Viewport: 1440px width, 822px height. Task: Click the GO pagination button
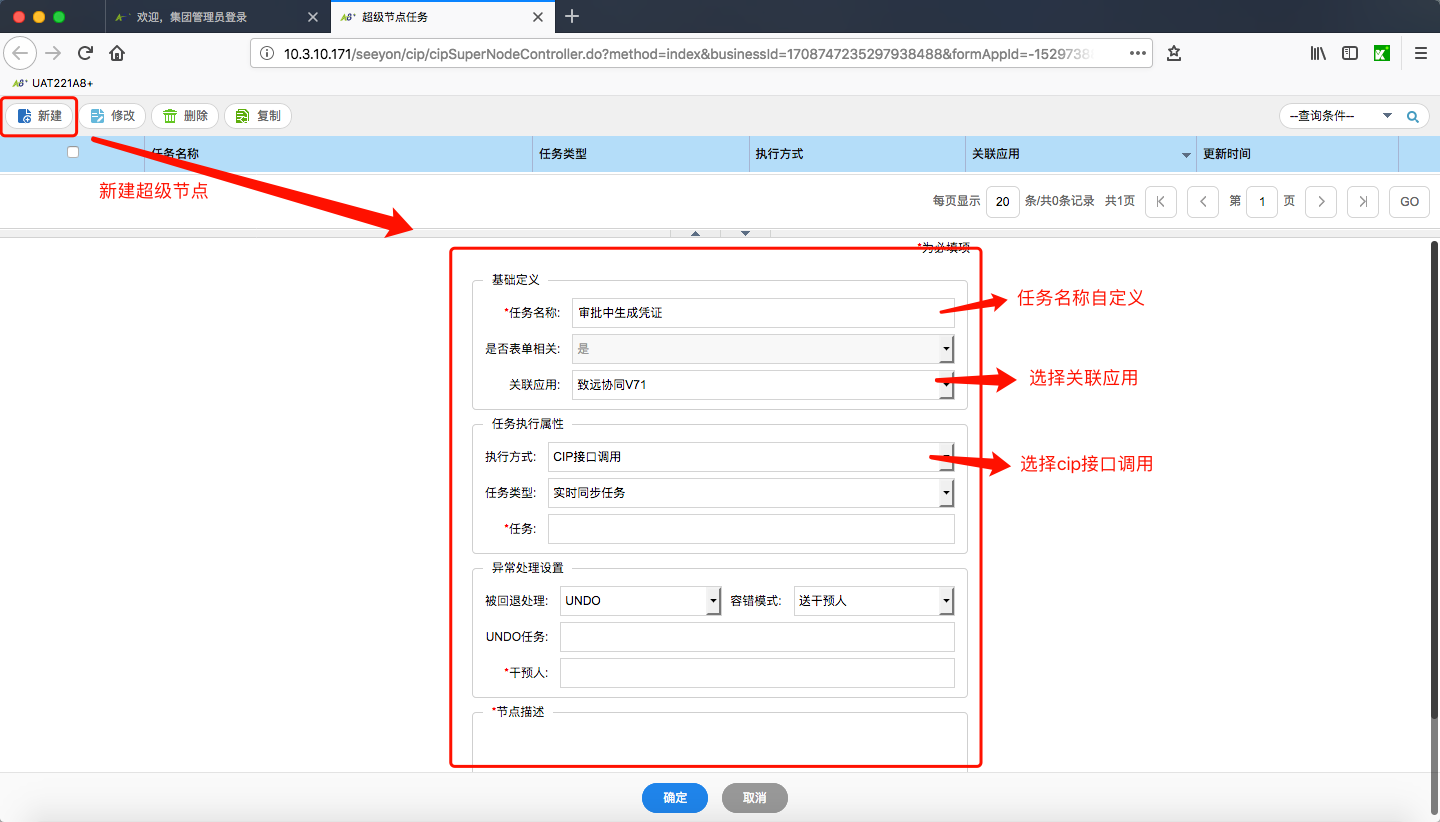pyautogui.click(x=1409, y=201)
